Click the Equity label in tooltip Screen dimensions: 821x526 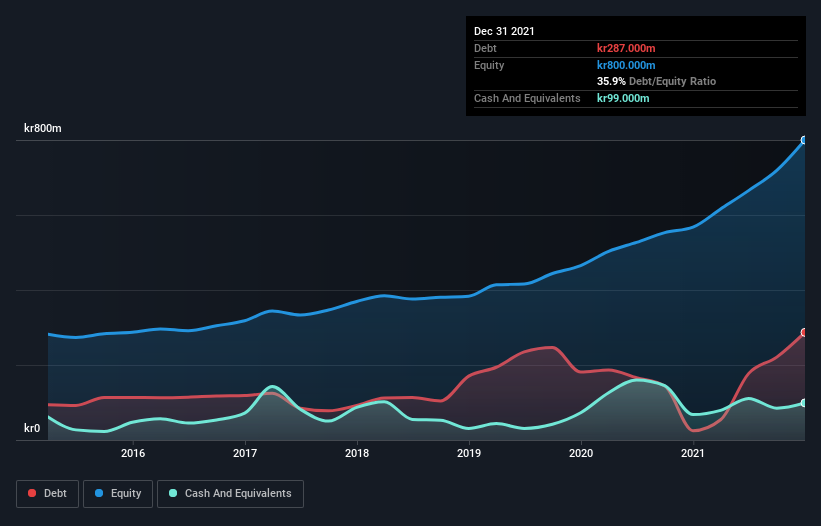(489, 65)
